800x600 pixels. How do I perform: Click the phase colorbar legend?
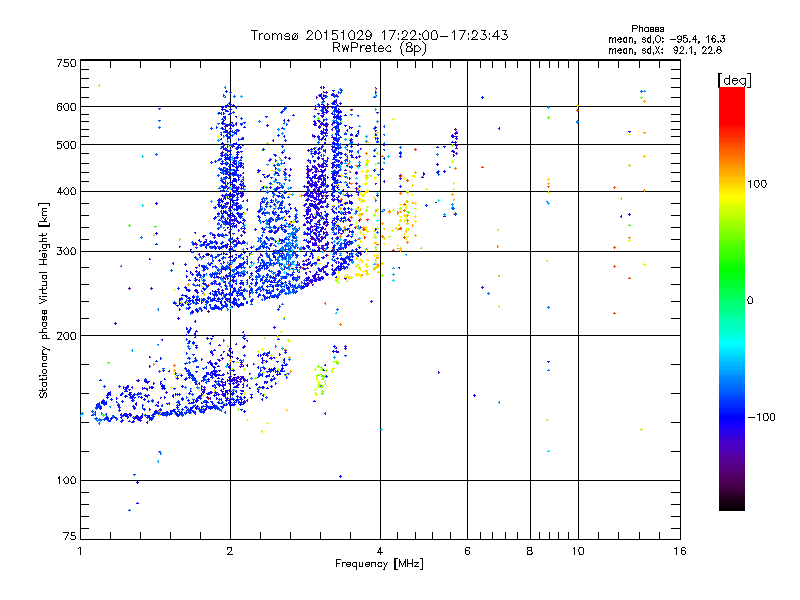732,298
